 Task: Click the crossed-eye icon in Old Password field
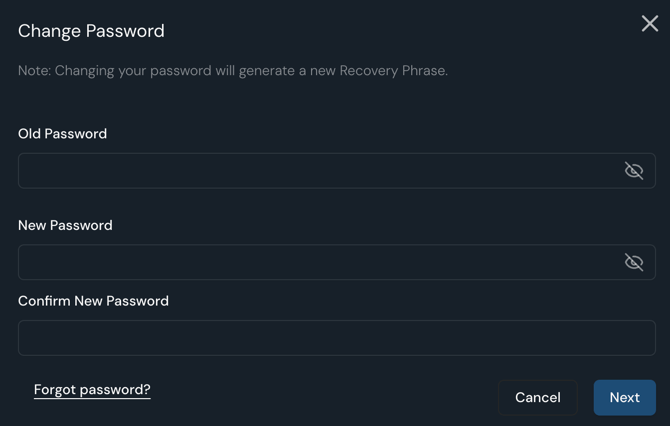[x=633, y=171]
